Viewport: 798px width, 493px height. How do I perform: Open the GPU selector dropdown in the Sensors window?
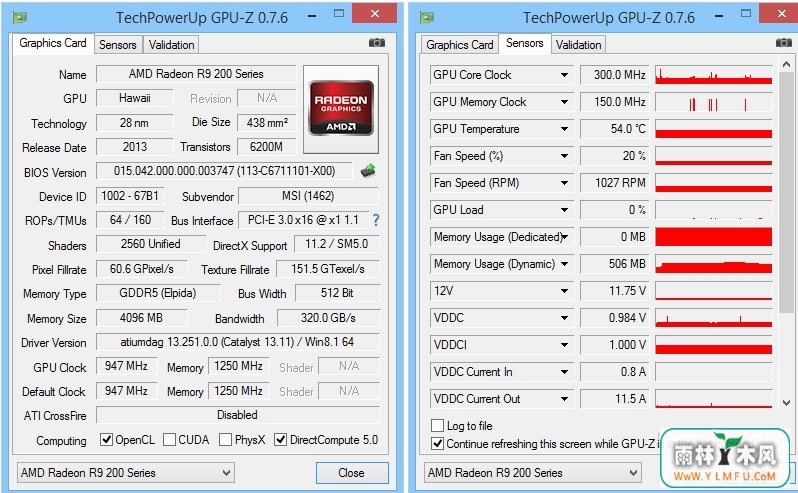(x=533, y=473)
